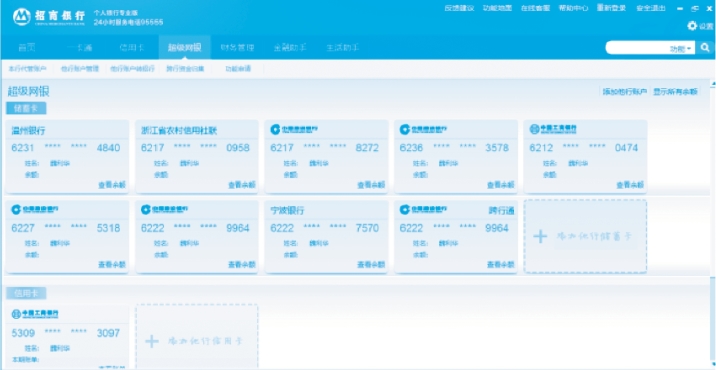View balance of 温州银行 card 4840
Screen dimensions: 716x370
coord(112,185)
